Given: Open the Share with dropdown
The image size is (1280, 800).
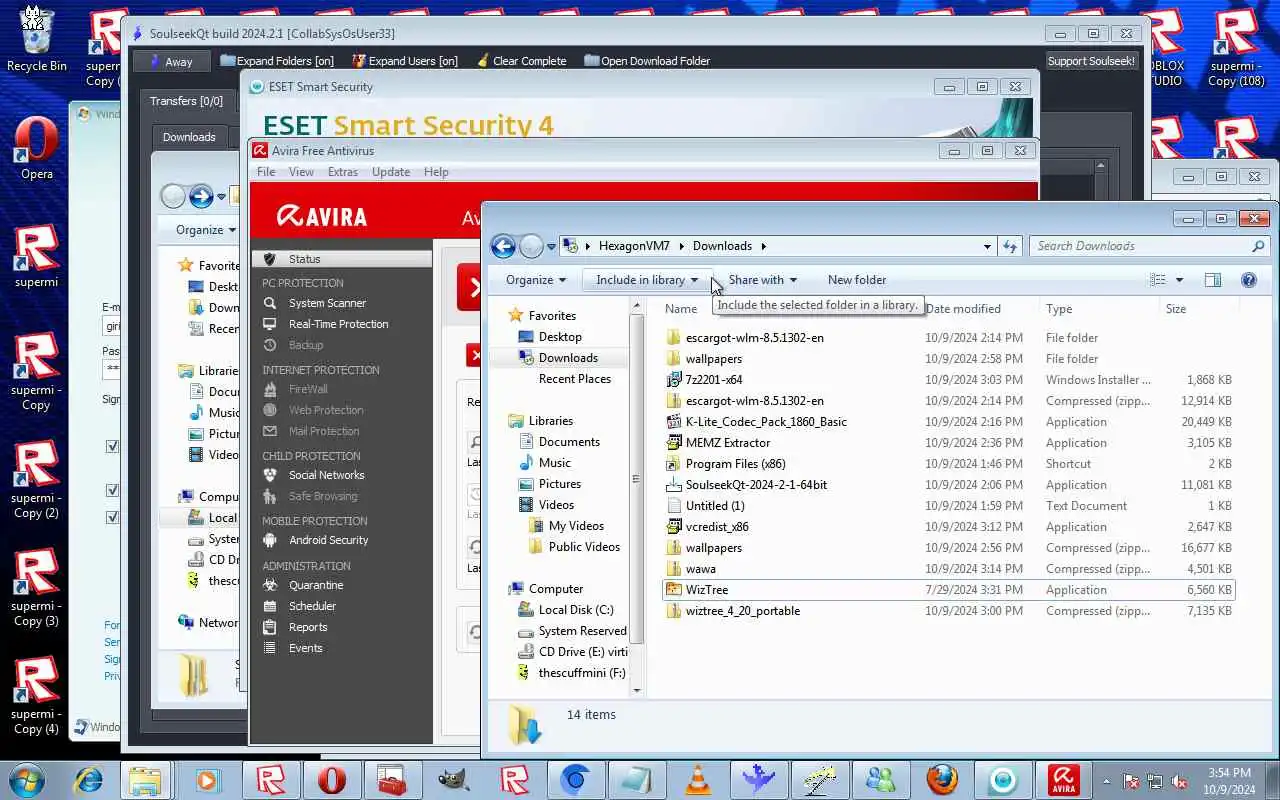Looking at the screenshot, I should (x=762, y=280).
